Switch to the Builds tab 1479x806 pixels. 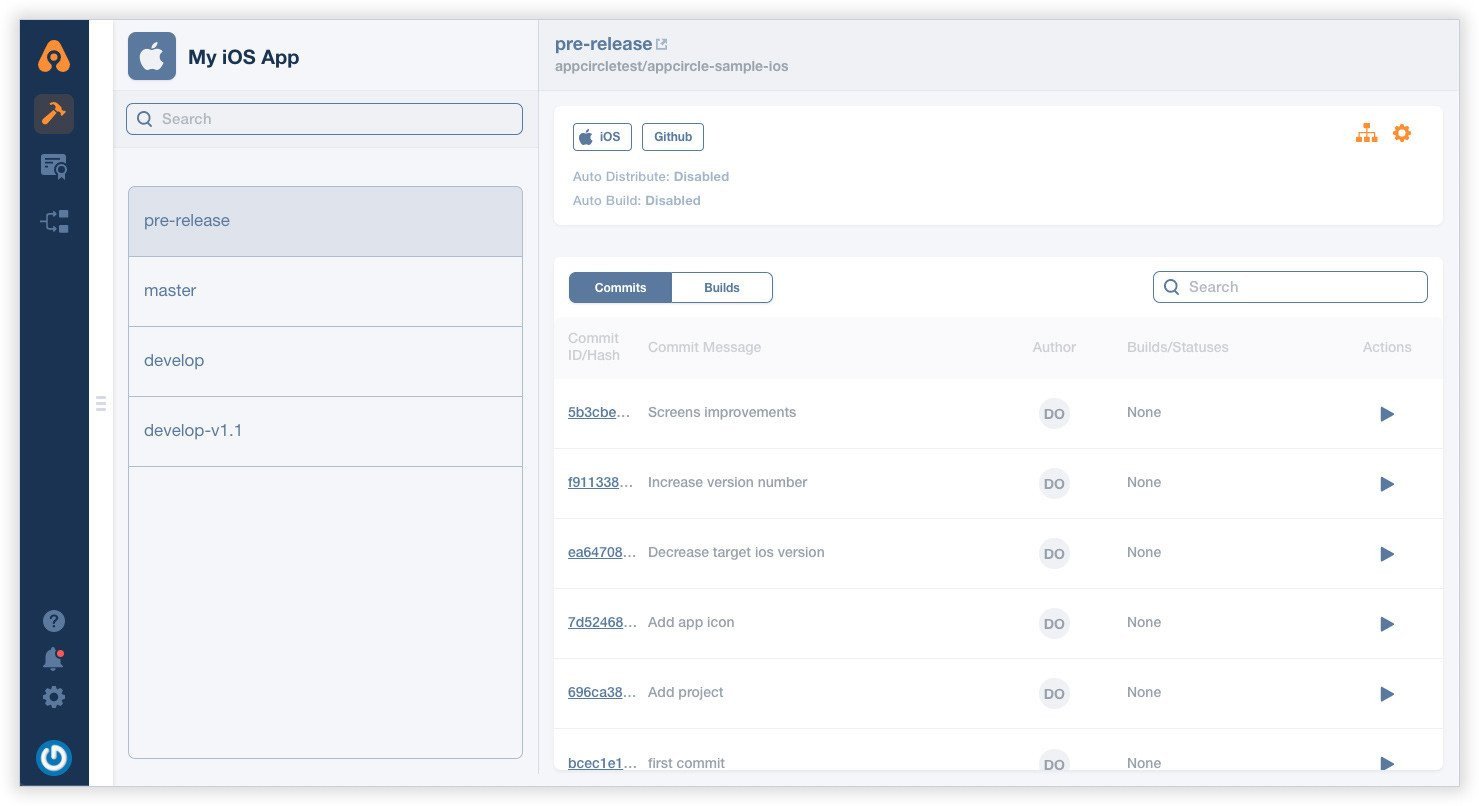722,287
